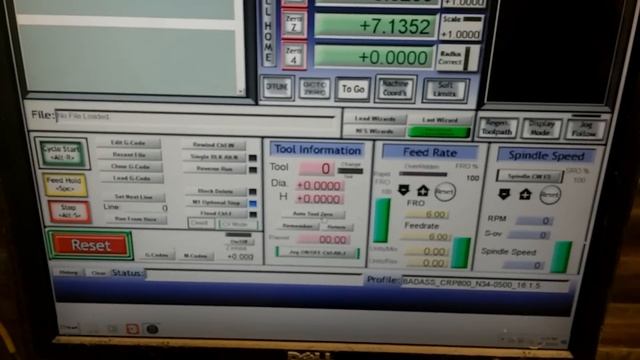Click the green Feedrate level bar

(461, 253)
